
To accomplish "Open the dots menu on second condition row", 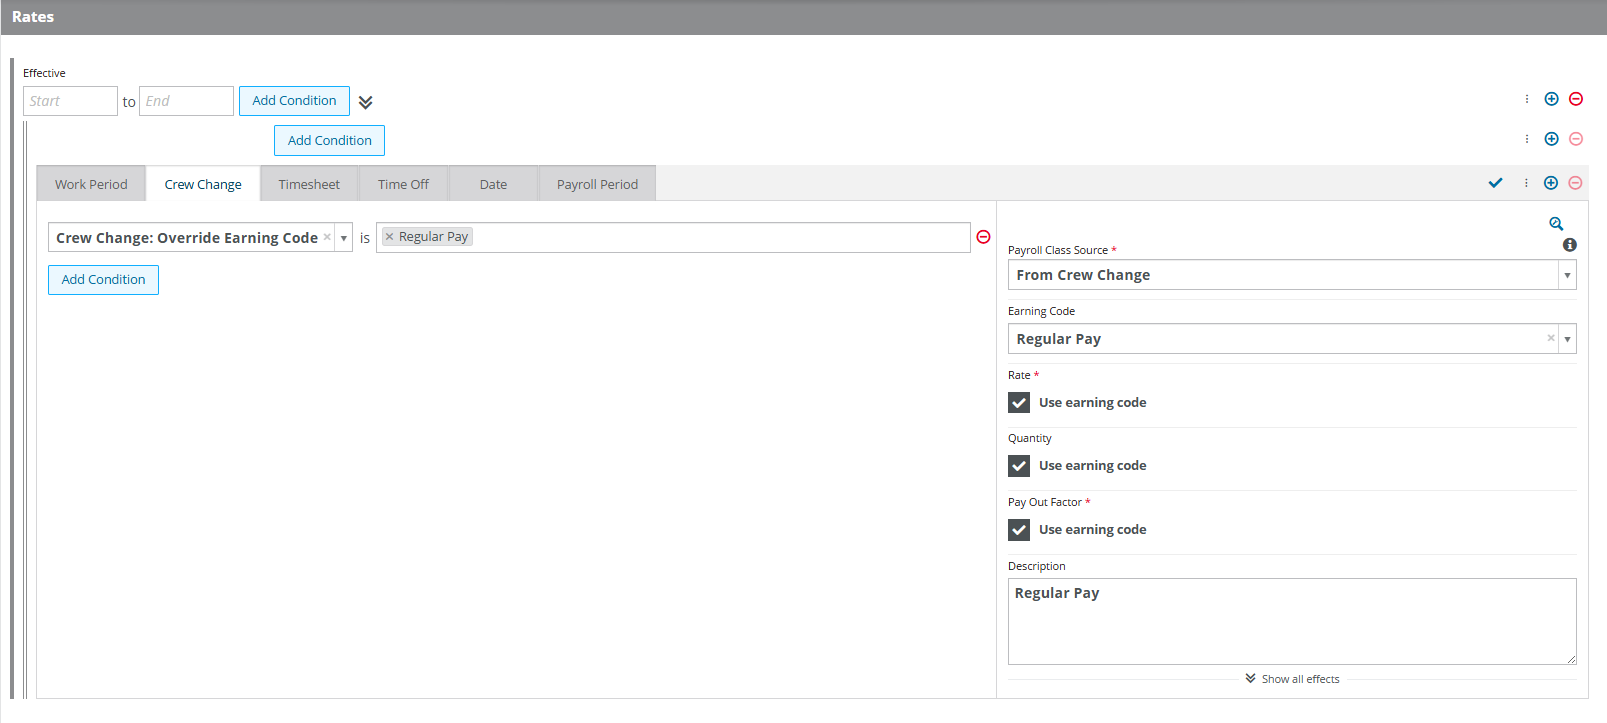I will pos(1527,139).
